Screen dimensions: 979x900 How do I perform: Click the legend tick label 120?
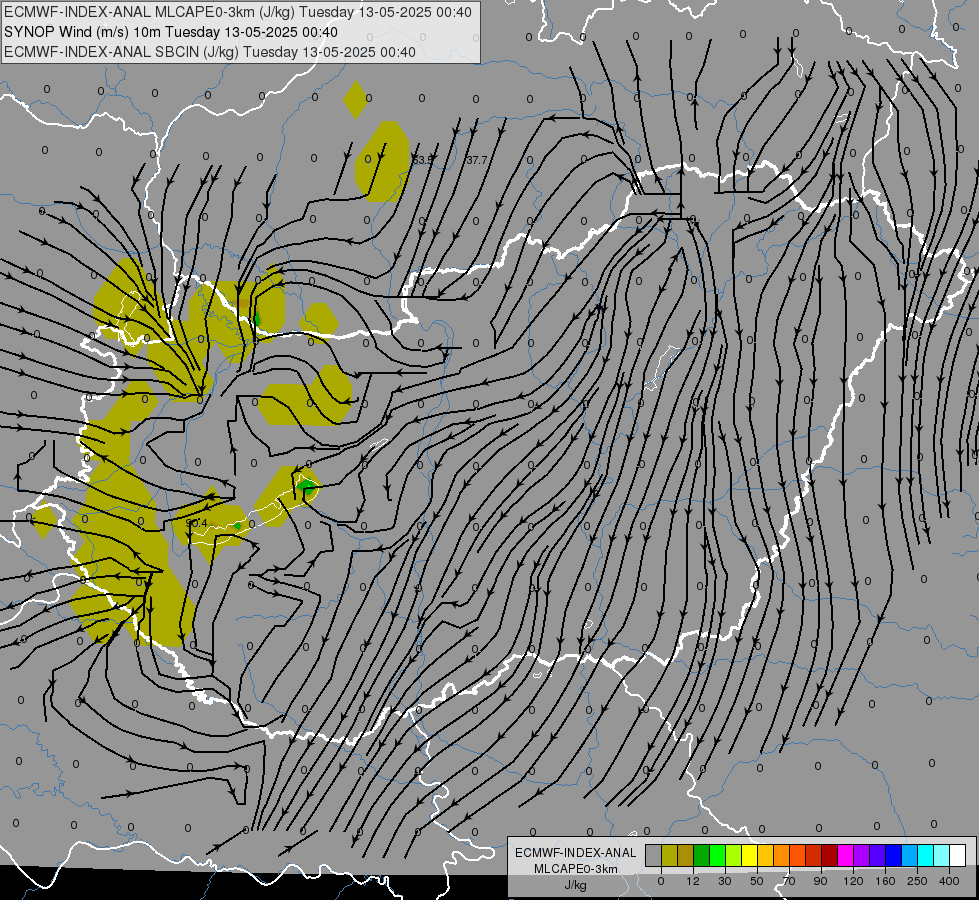853,881
